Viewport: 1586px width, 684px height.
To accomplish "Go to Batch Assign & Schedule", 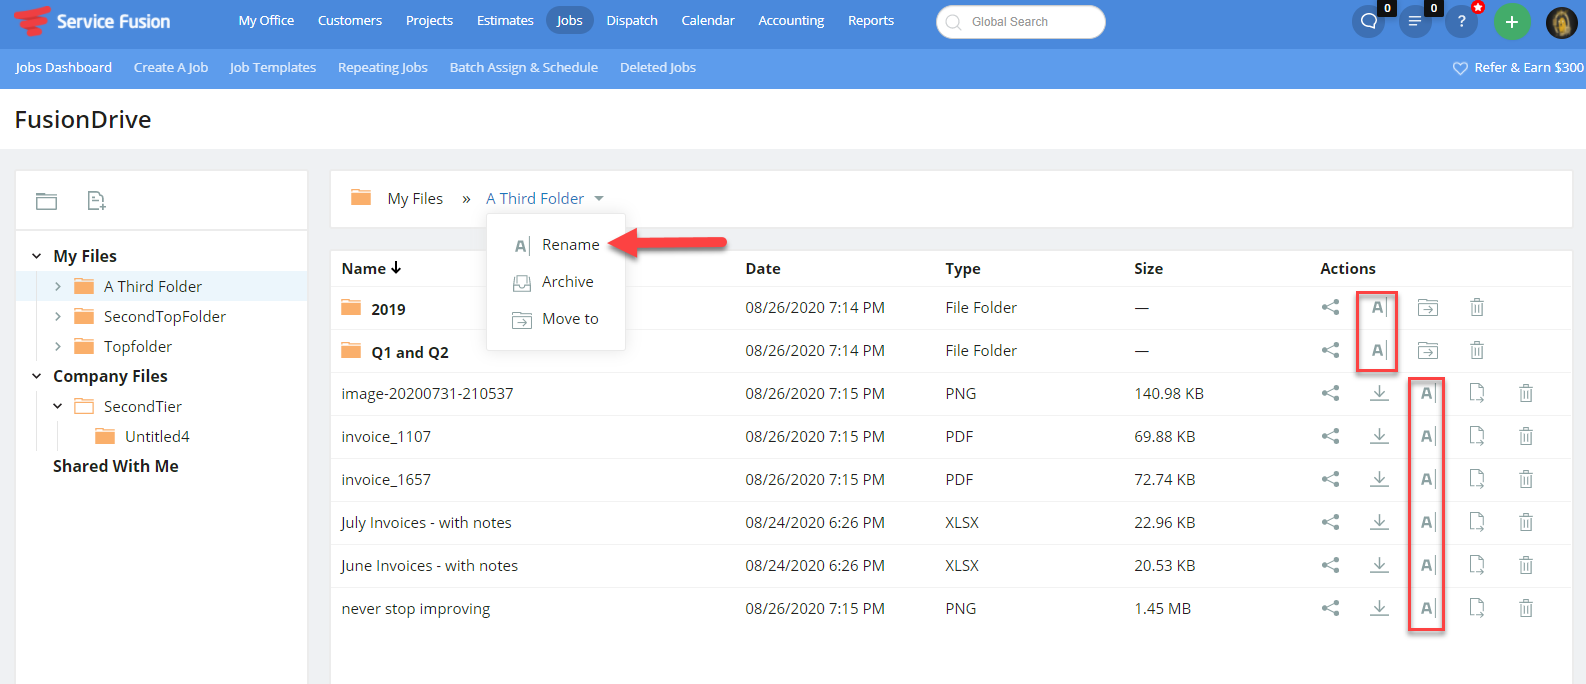I will pos(523,68).
